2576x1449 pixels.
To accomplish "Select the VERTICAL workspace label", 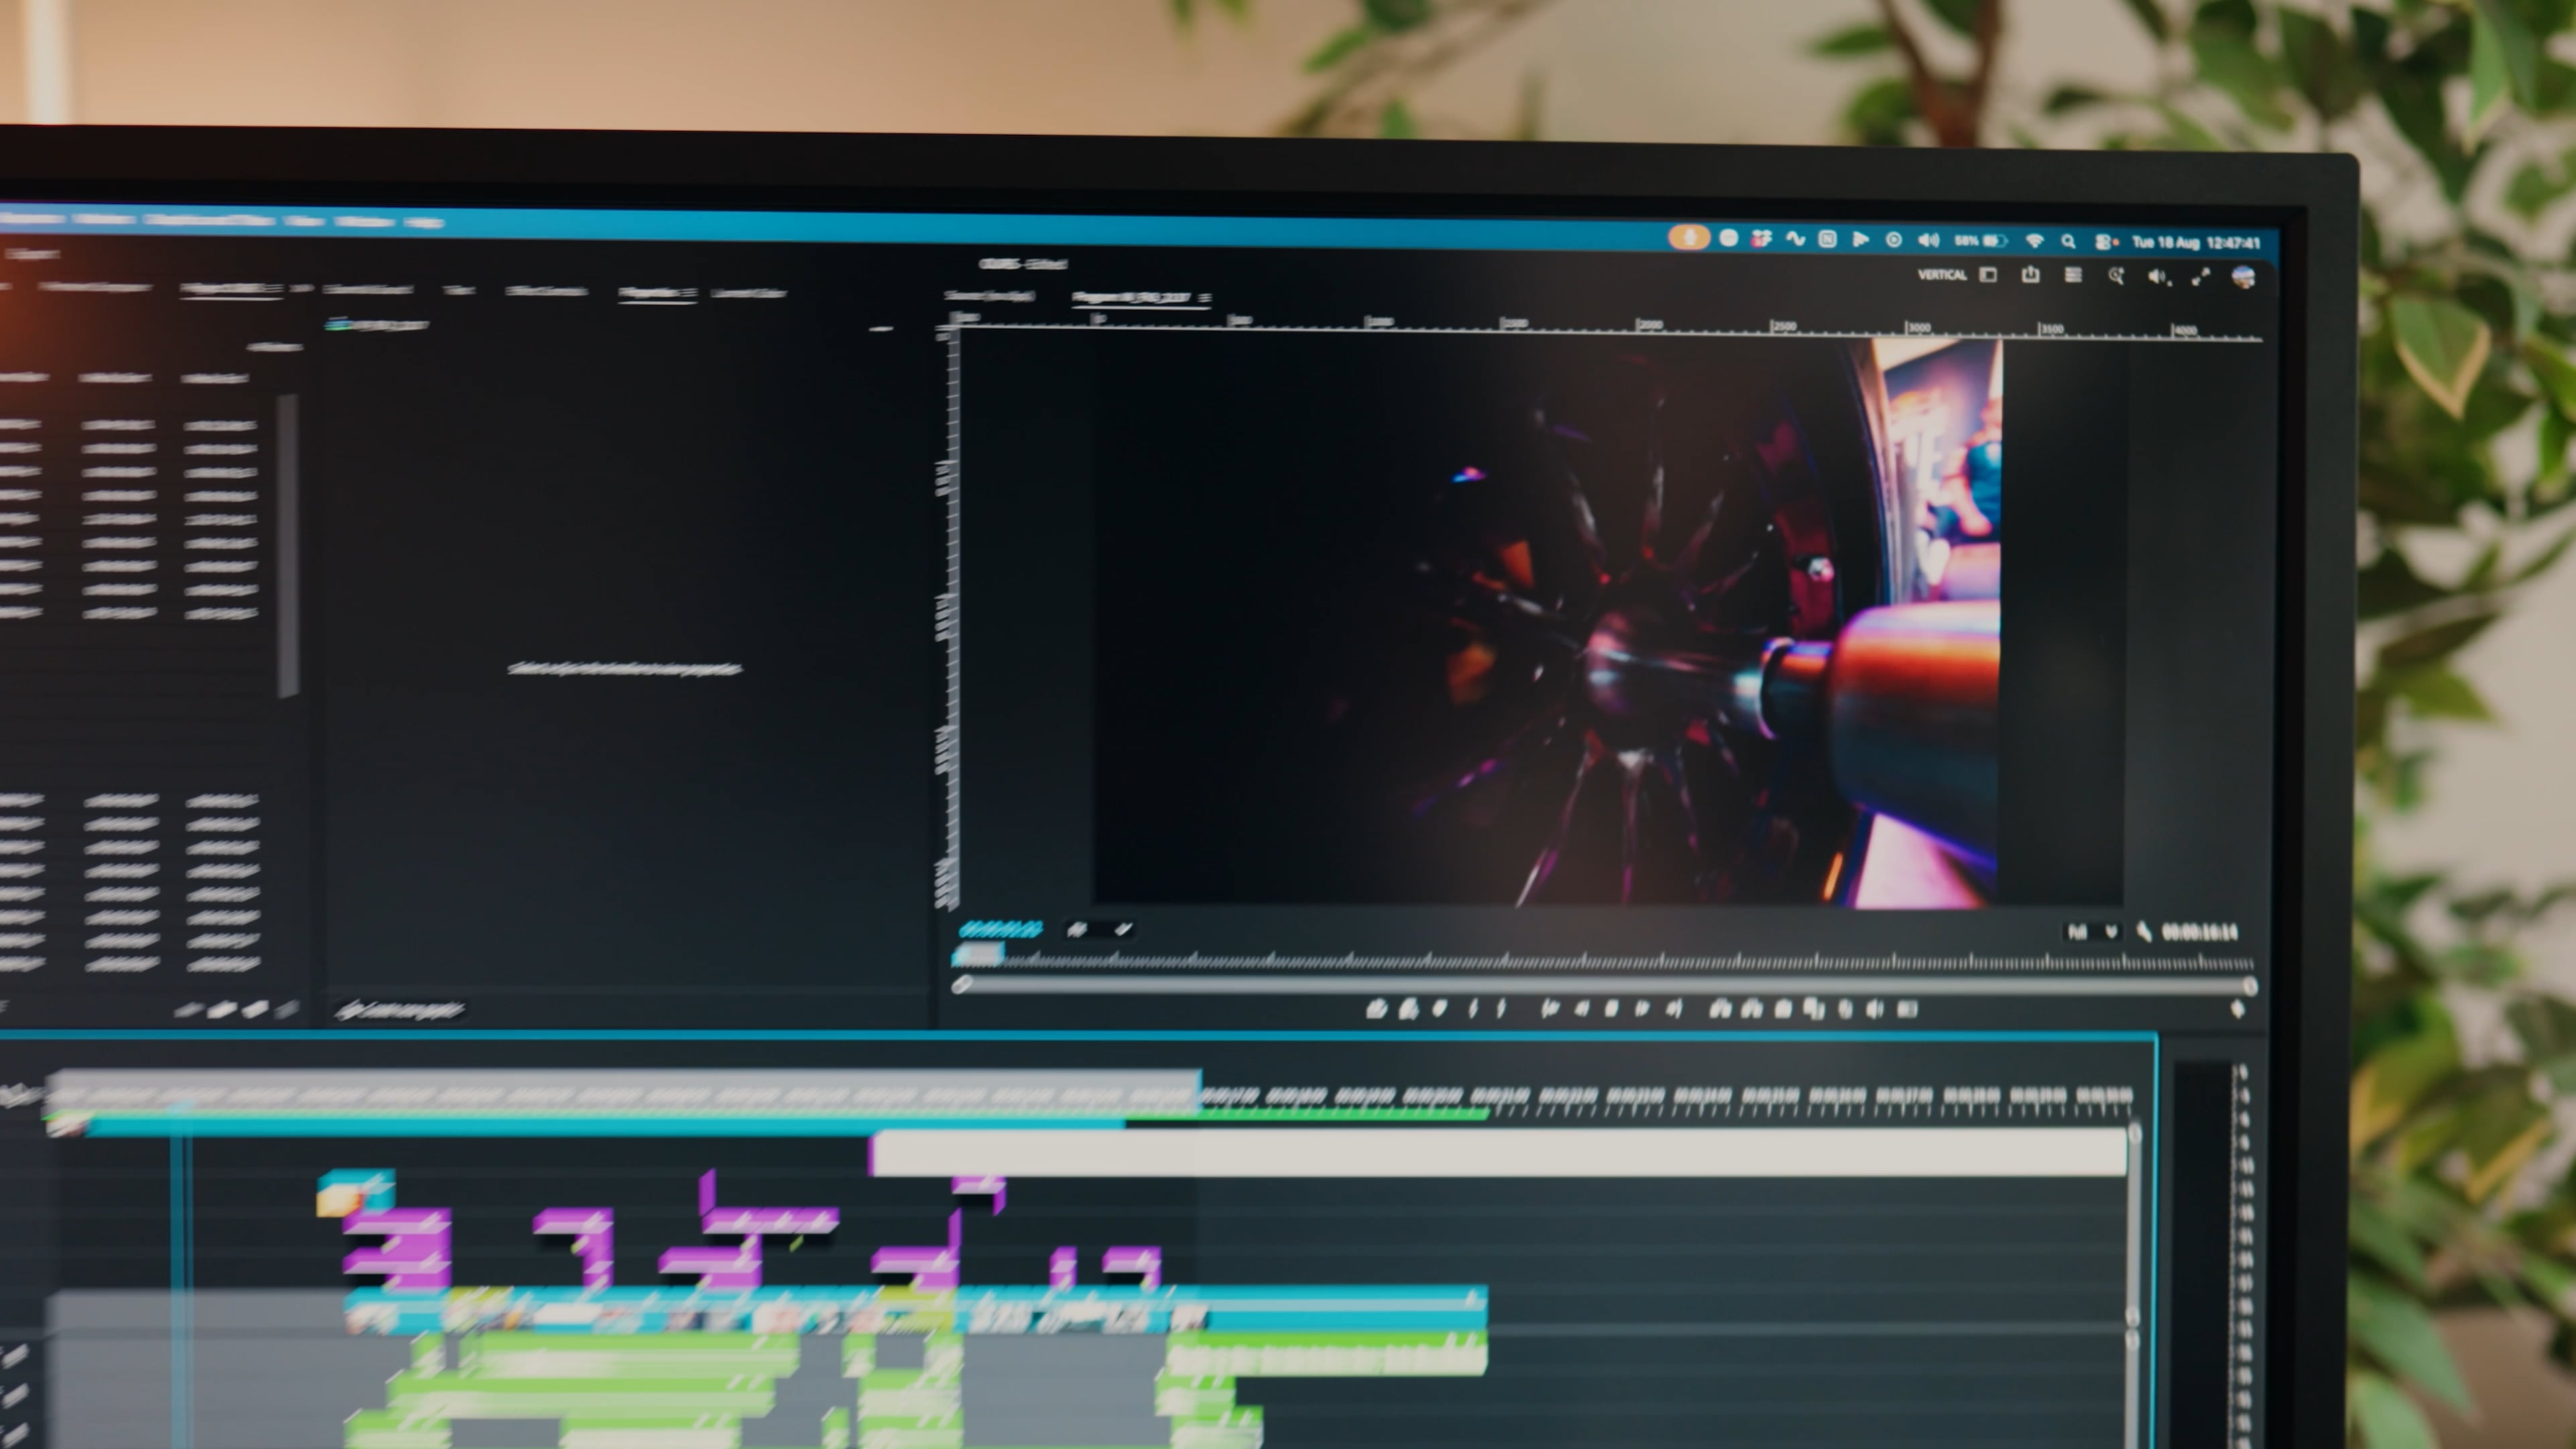I will (x=1942, y=275).
